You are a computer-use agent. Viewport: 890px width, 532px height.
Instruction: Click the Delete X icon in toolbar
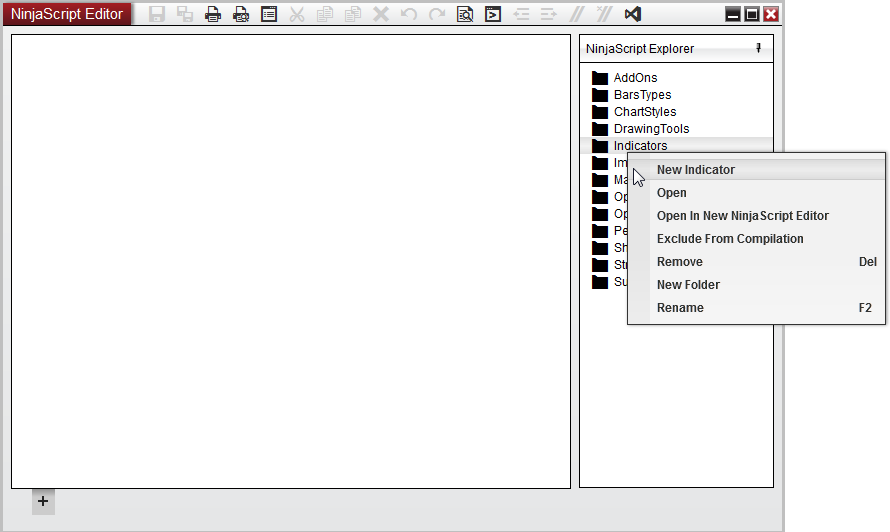[x=381, y=14]
